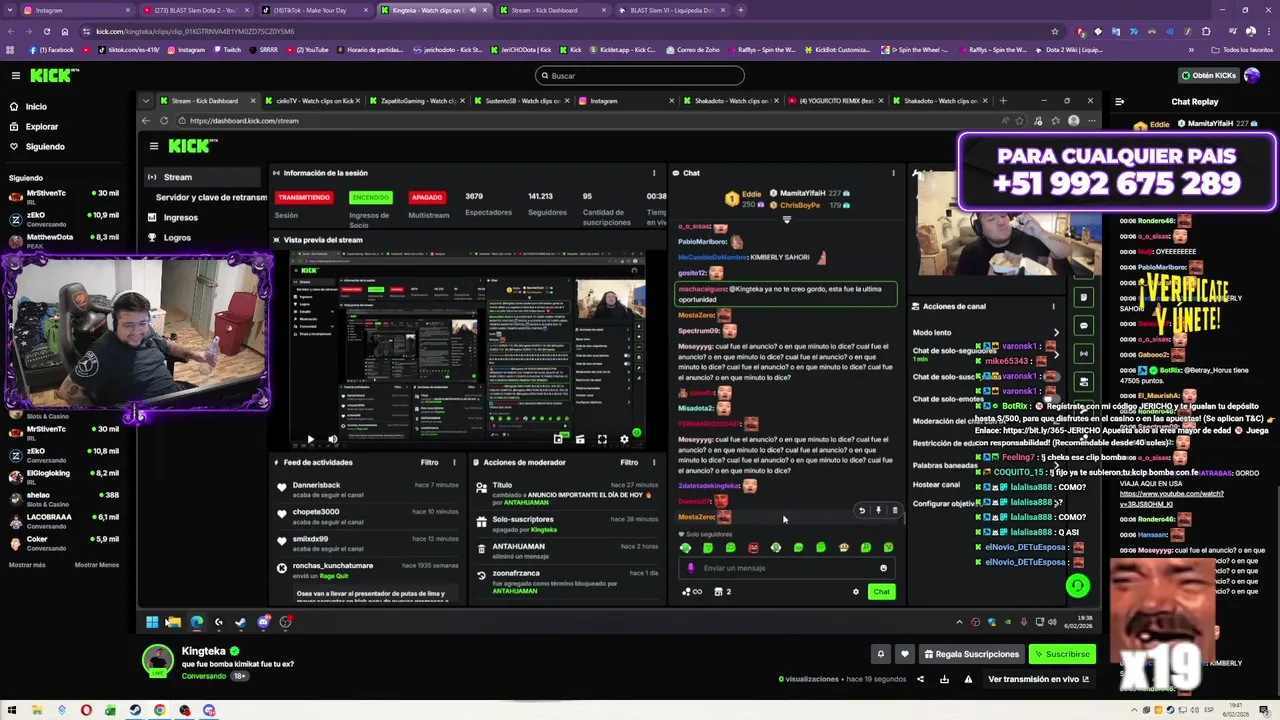Open the inner Windows Start button
This screenshot has width=1280, height=720.
152,622
